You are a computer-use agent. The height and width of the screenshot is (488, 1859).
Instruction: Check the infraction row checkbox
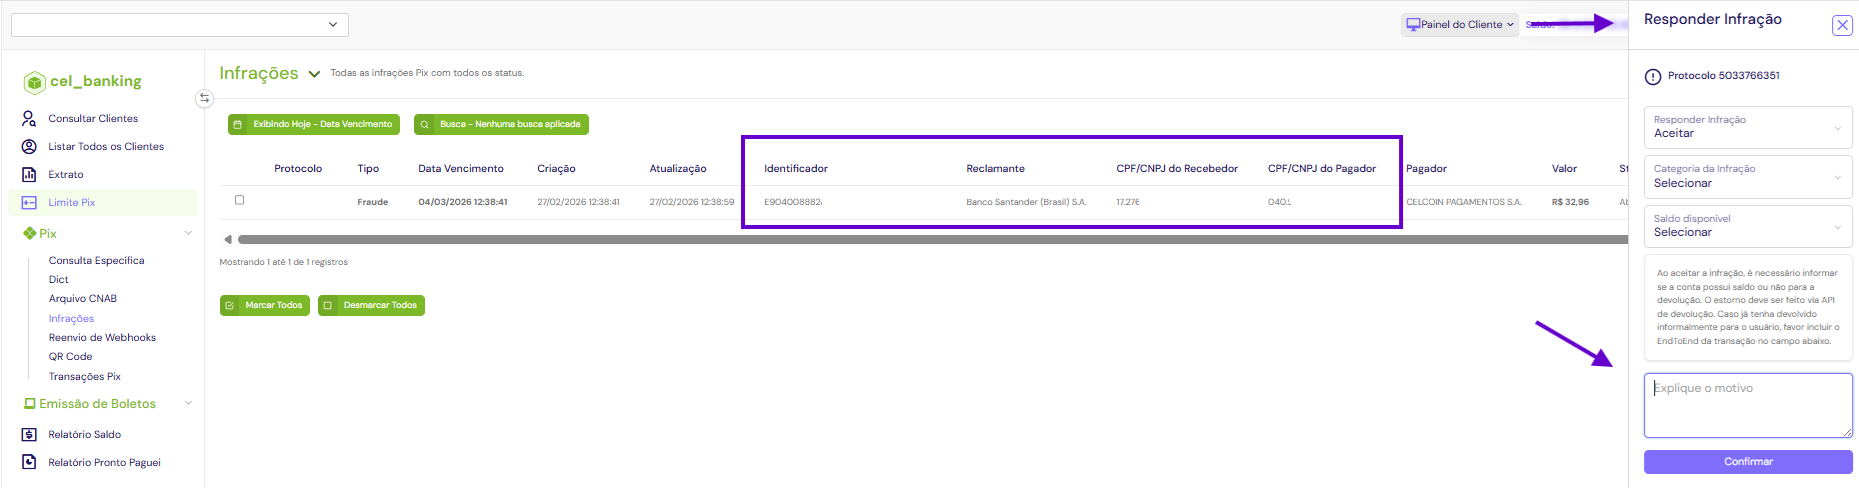pyautogui.click(x=239, y=200)
